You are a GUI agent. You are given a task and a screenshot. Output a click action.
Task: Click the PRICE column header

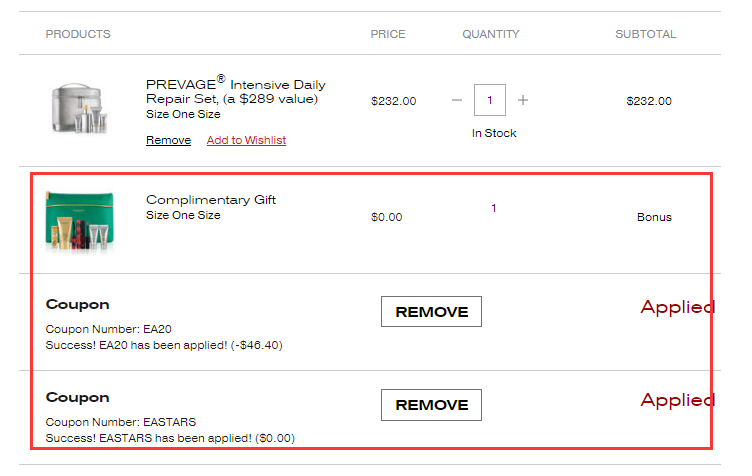pyautogui.click(x=388, y=34)
